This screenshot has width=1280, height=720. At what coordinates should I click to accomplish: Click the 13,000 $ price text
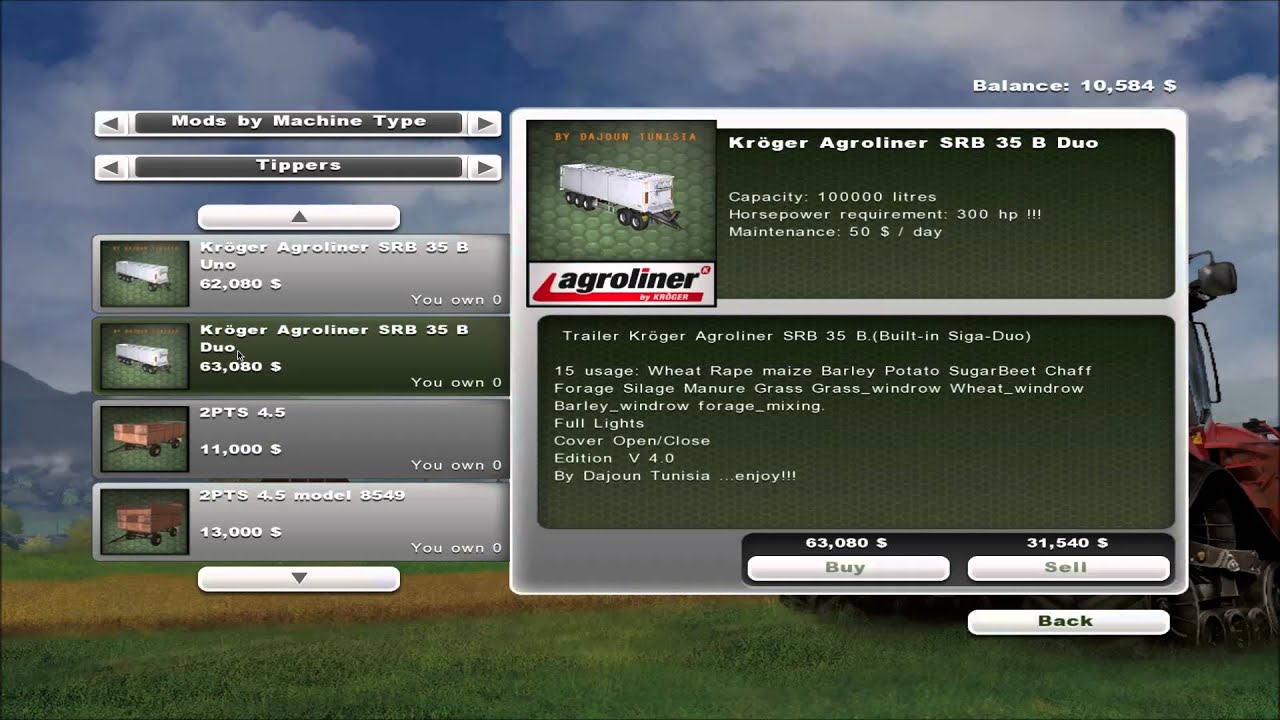pos(240,532)
